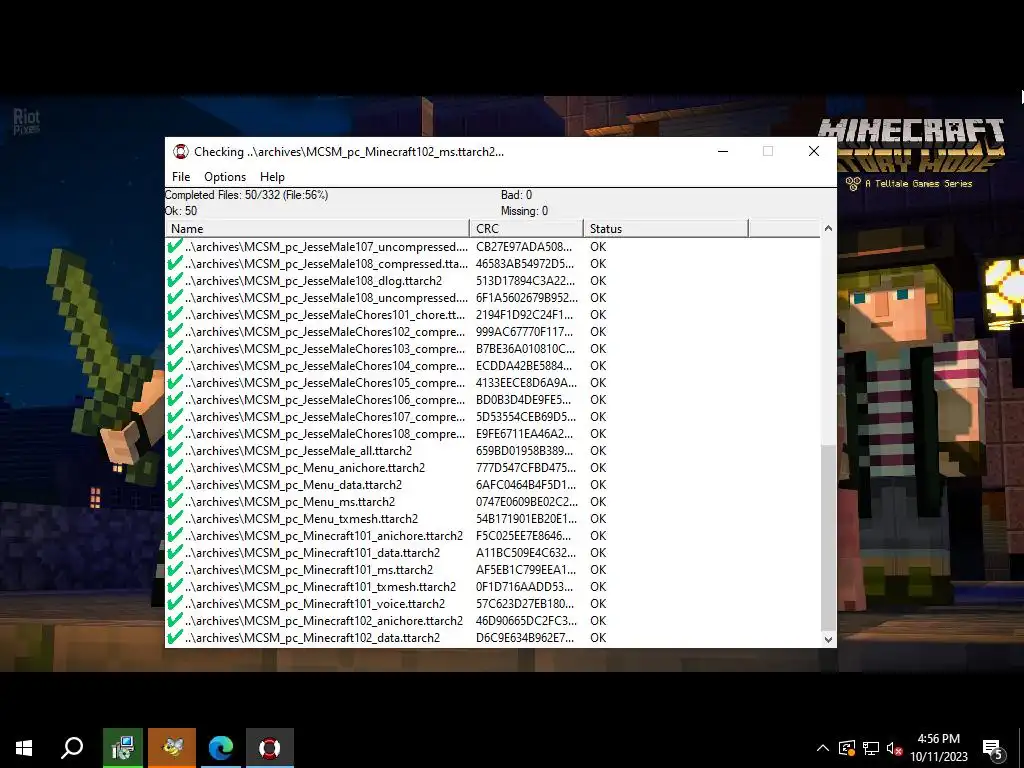Sort by the Name column header

[x=317, y=229]
